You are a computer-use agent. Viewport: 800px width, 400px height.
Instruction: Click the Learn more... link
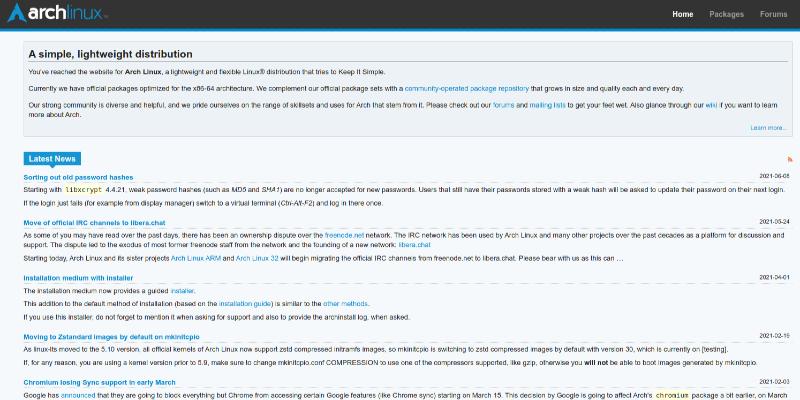pos(768,128)
